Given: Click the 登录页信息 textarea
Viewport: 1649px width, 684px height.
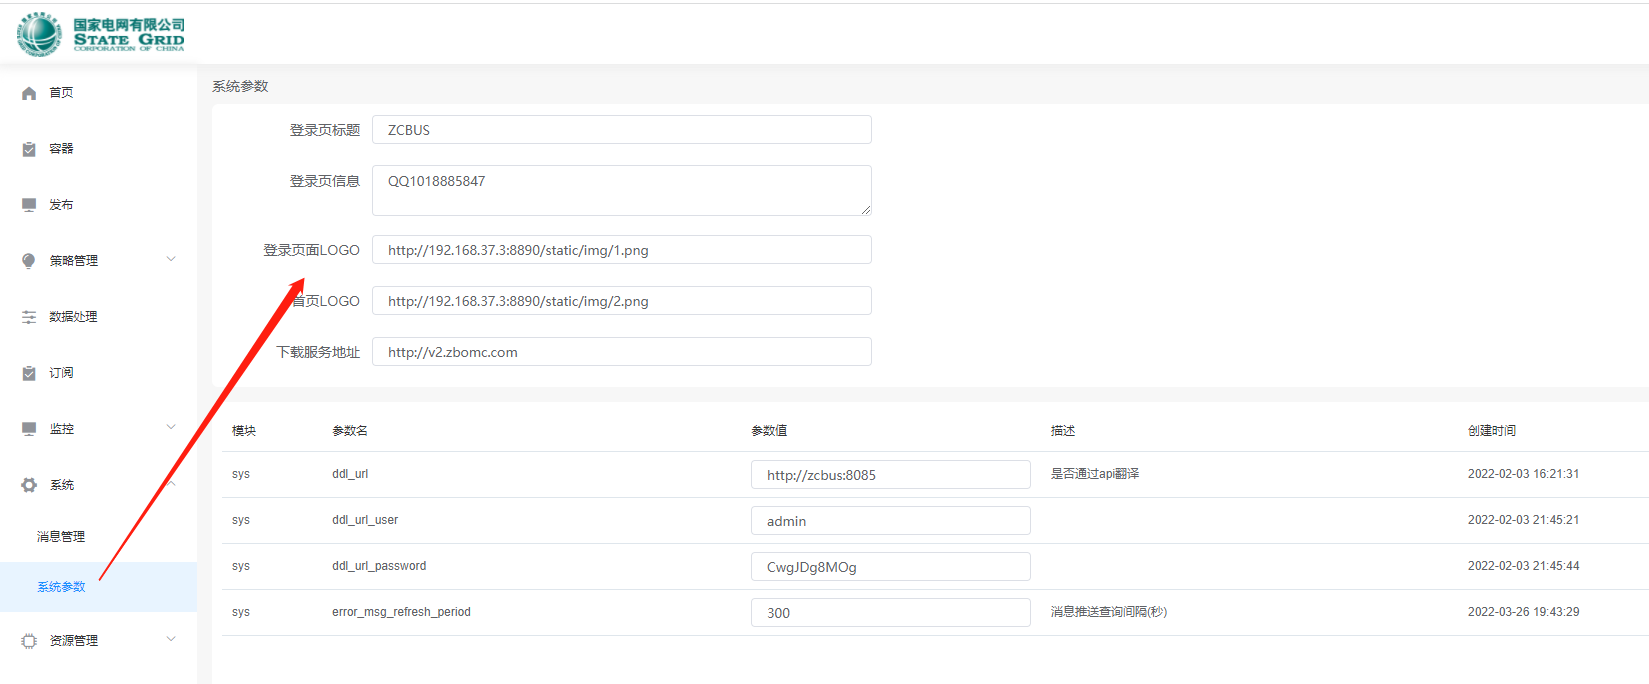Looking at the screenshot, I should [621, 190].
